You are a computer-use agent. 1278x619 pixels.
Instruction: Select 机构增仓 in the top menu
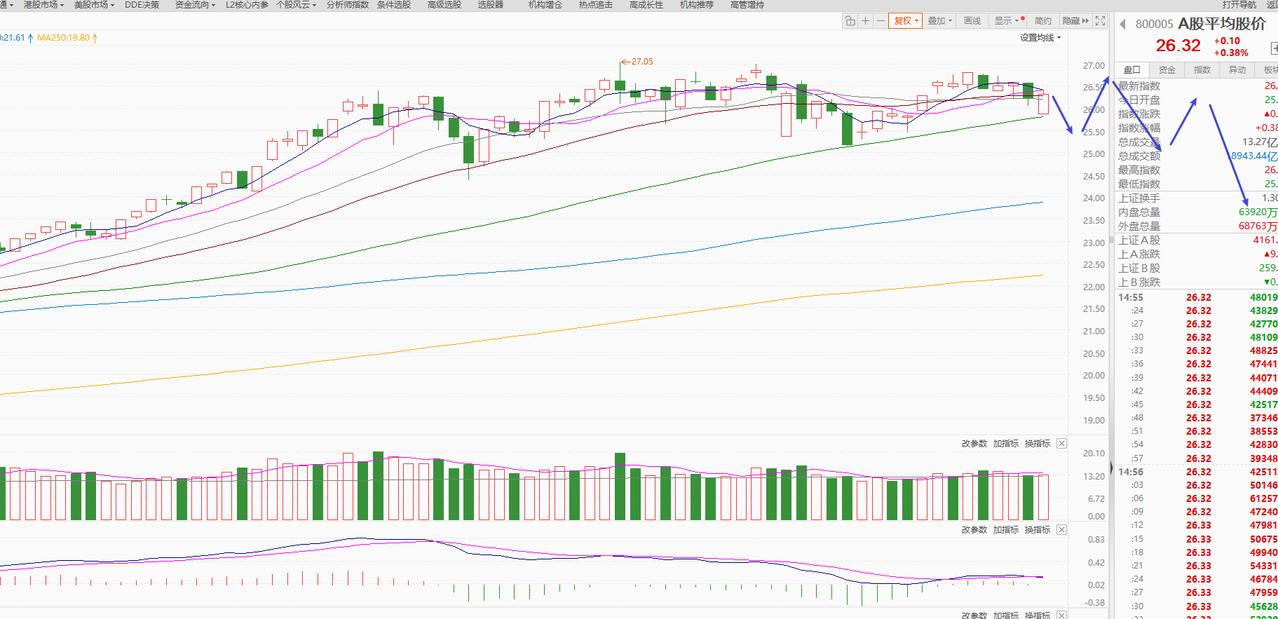[545, 5]
